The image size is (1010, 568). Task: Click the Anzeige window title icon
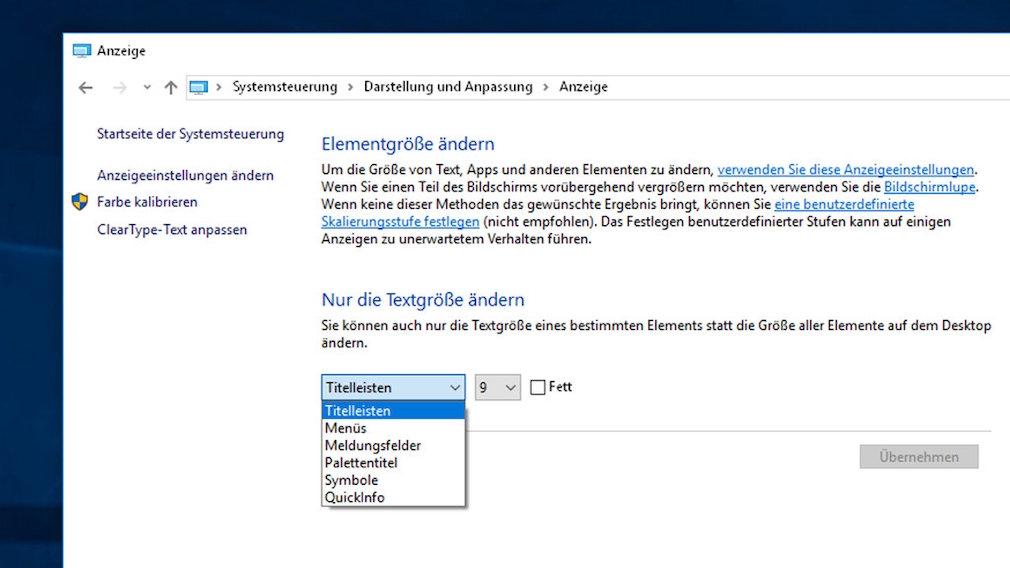click(81, 51)
